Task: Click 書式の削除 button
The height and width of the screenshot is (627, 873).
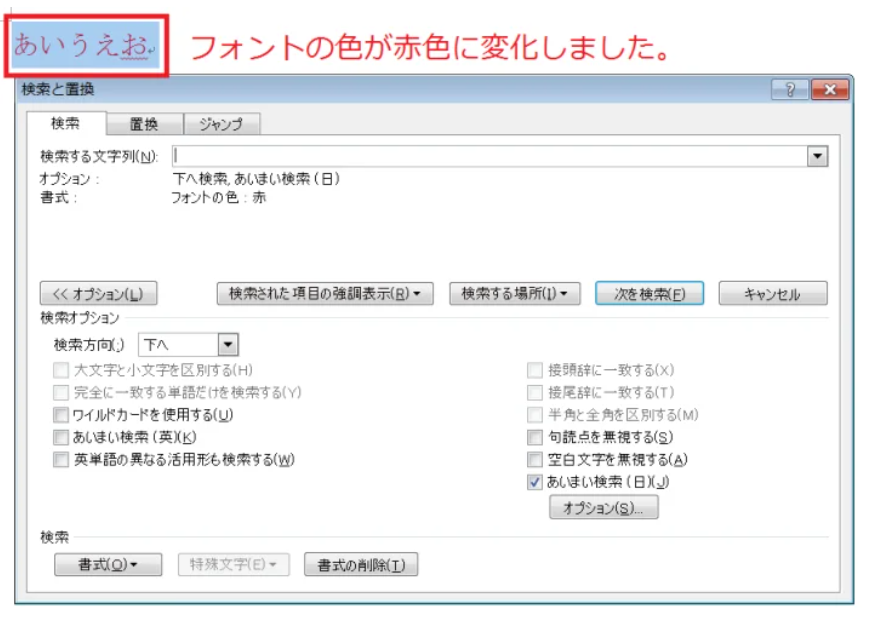Action: pos(361,565)
